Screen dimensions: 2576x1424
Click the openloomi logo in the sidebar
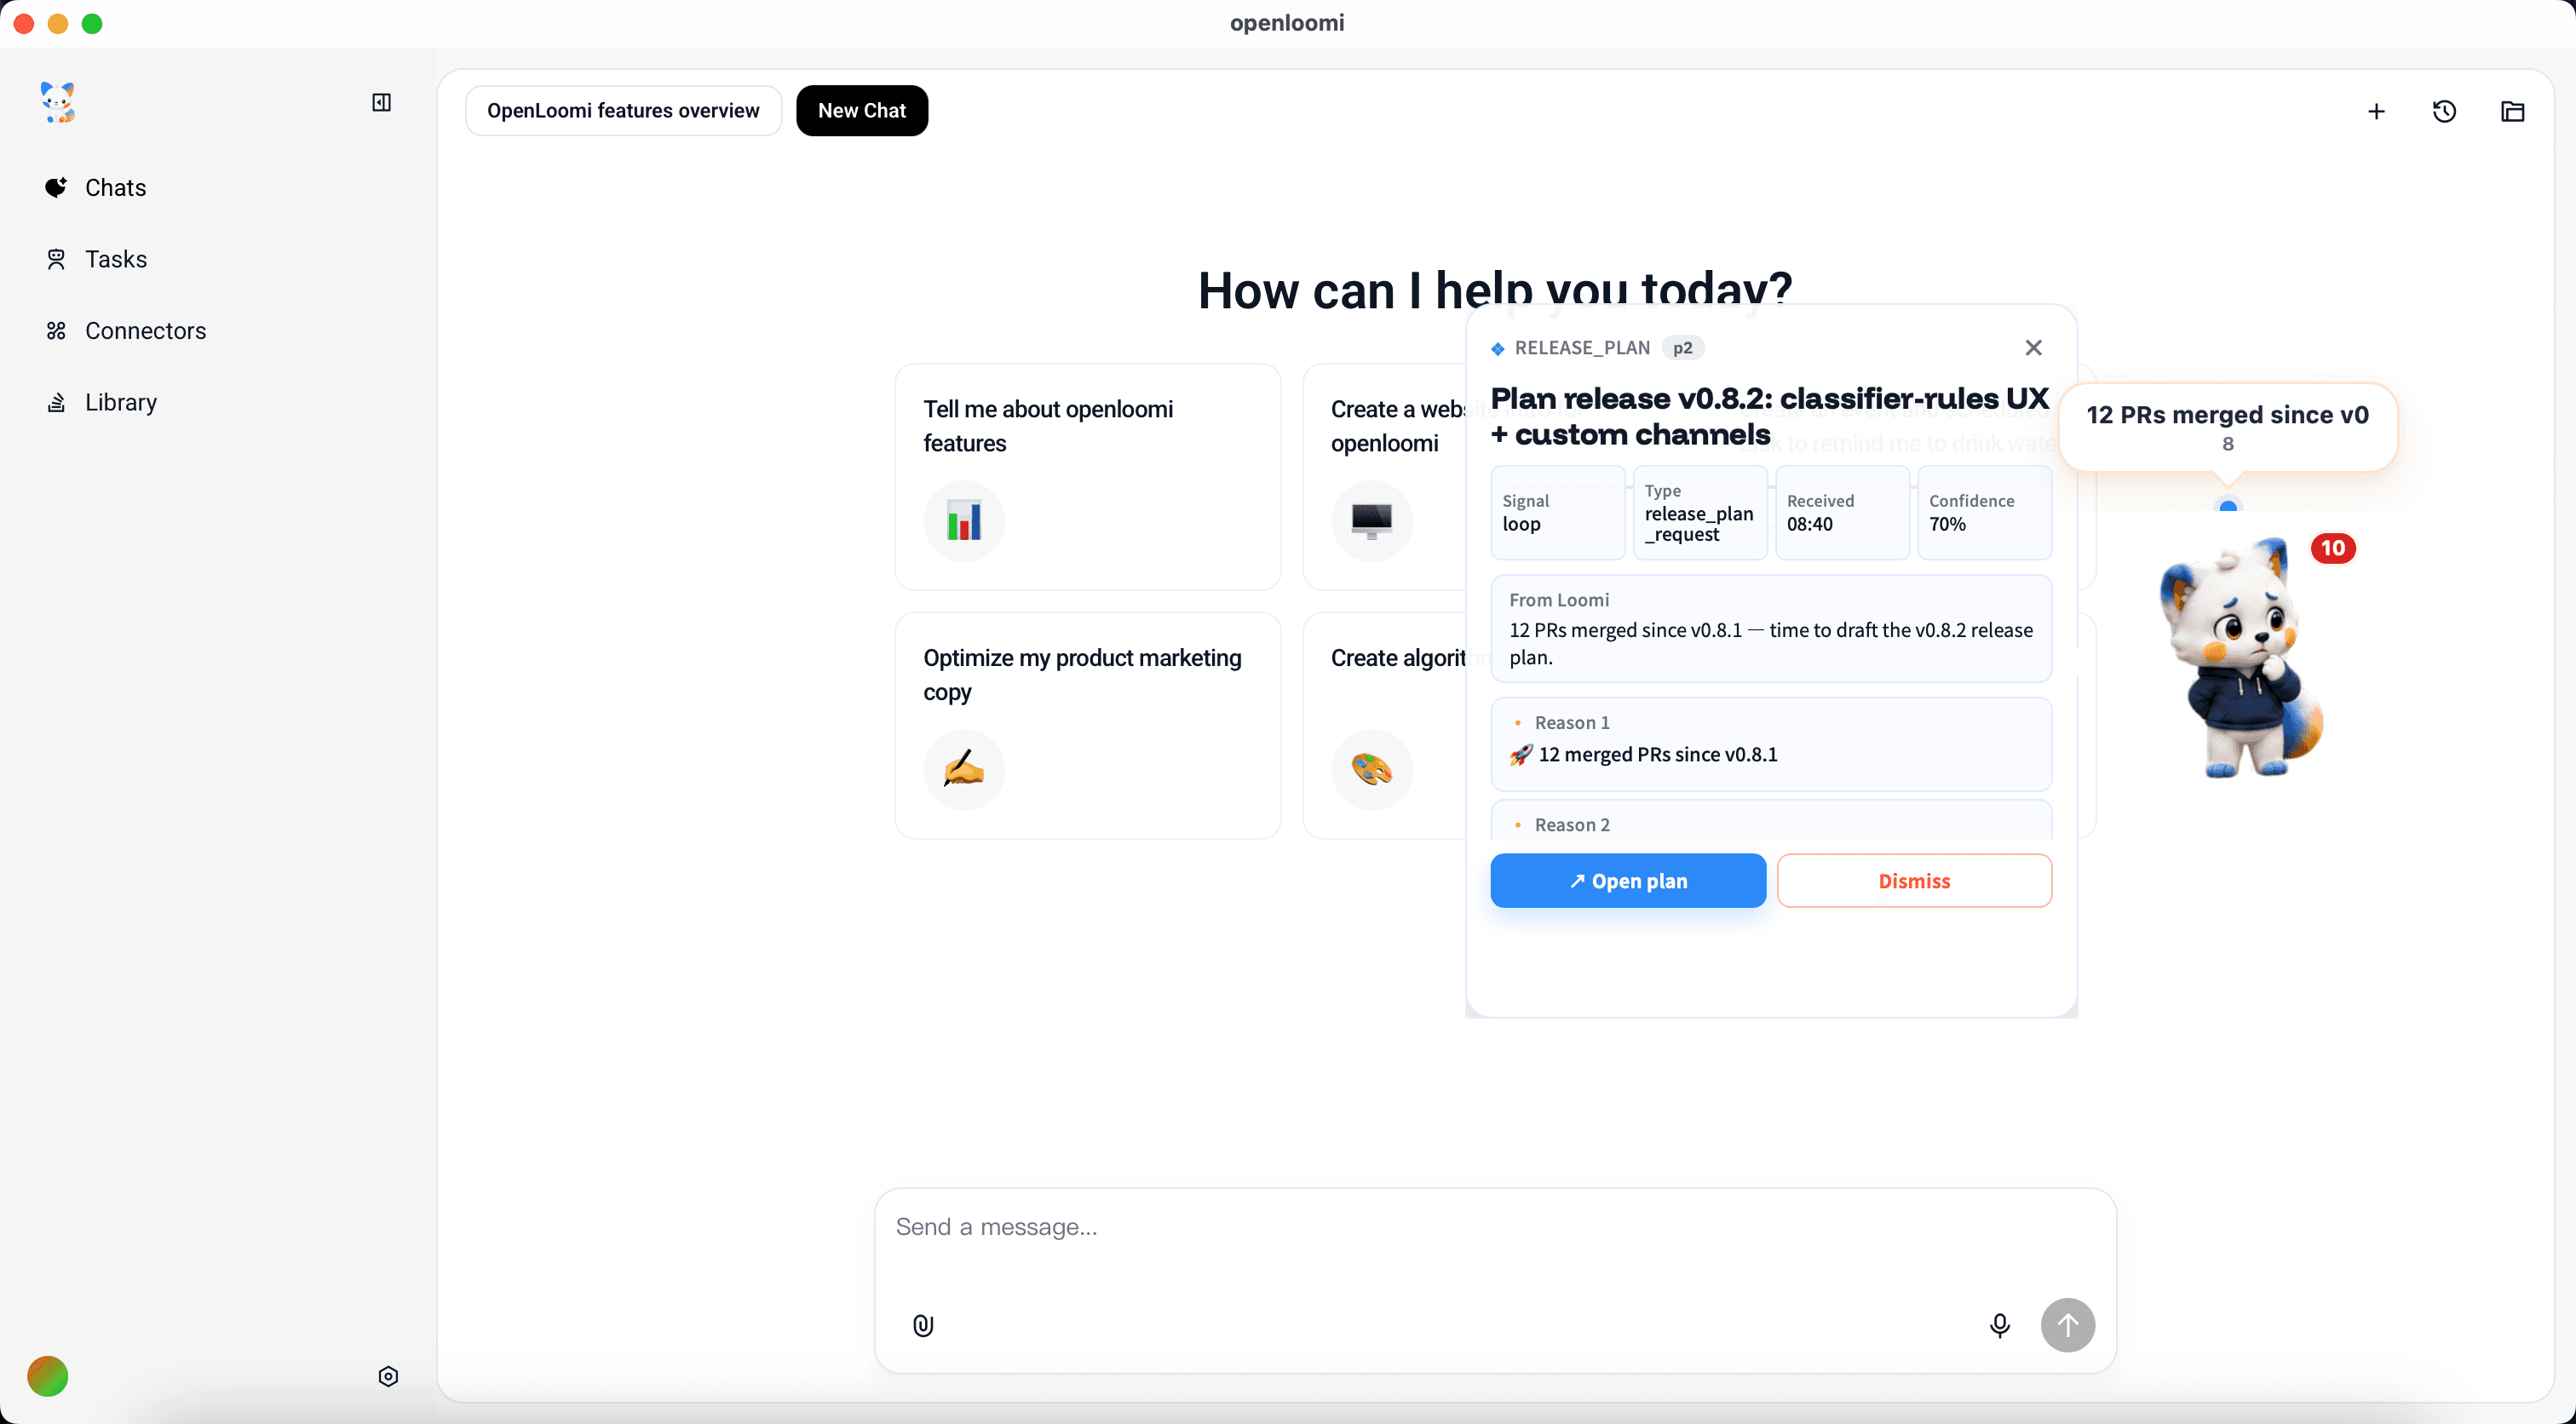(57, 103)
